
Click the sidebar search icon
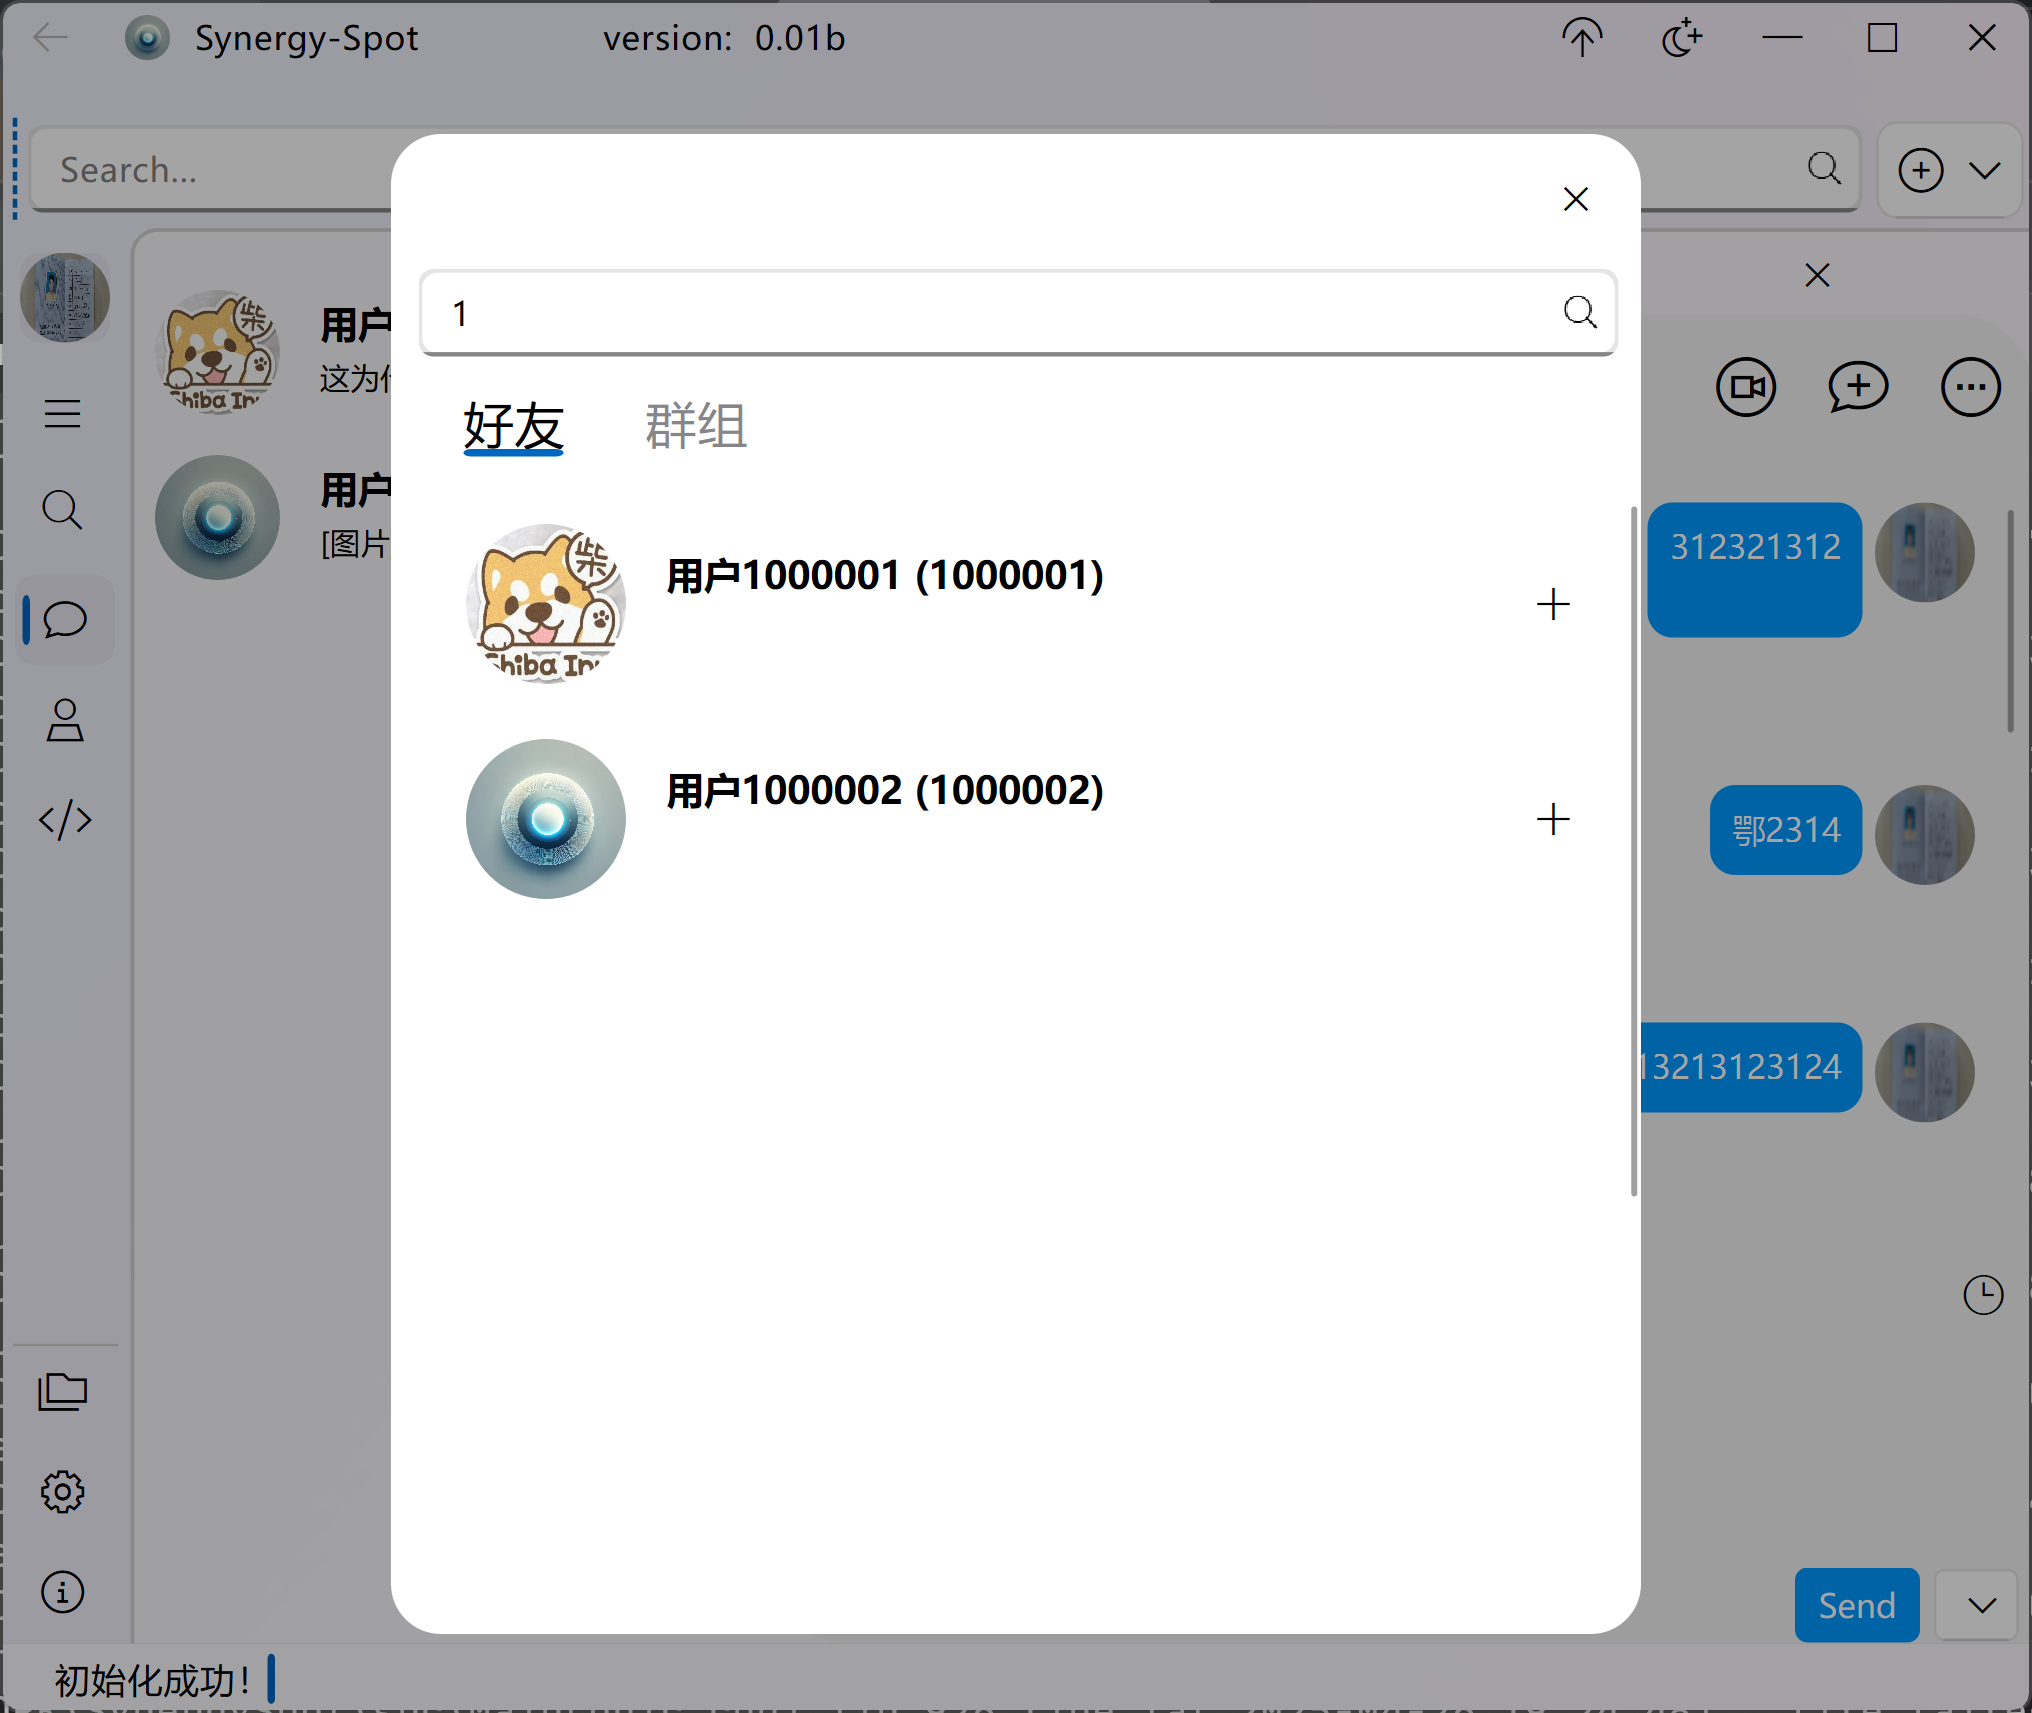coord(63,511)
